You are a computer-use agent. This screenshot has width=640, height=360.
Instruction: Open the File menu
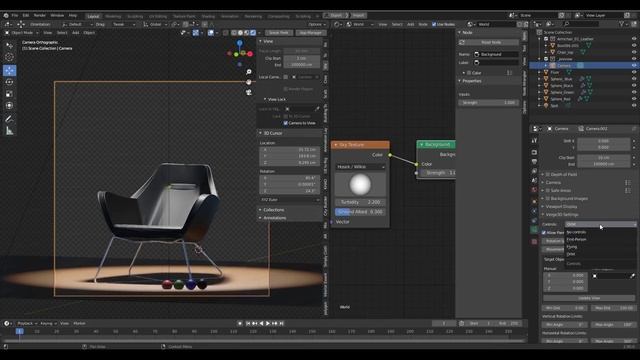(15, 16)
